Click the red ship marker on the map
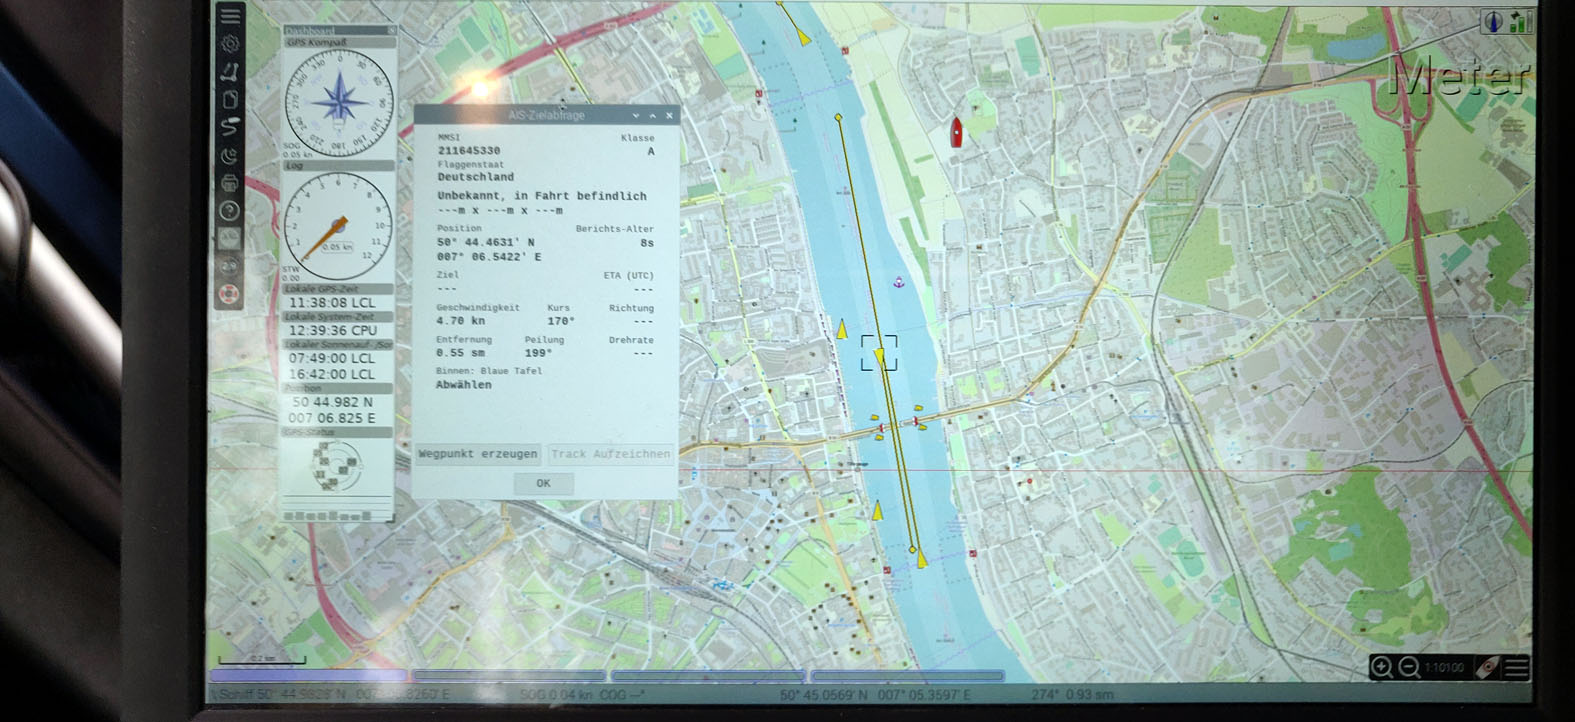Screen dimensions: 1575x722 (x=956, y=131)
